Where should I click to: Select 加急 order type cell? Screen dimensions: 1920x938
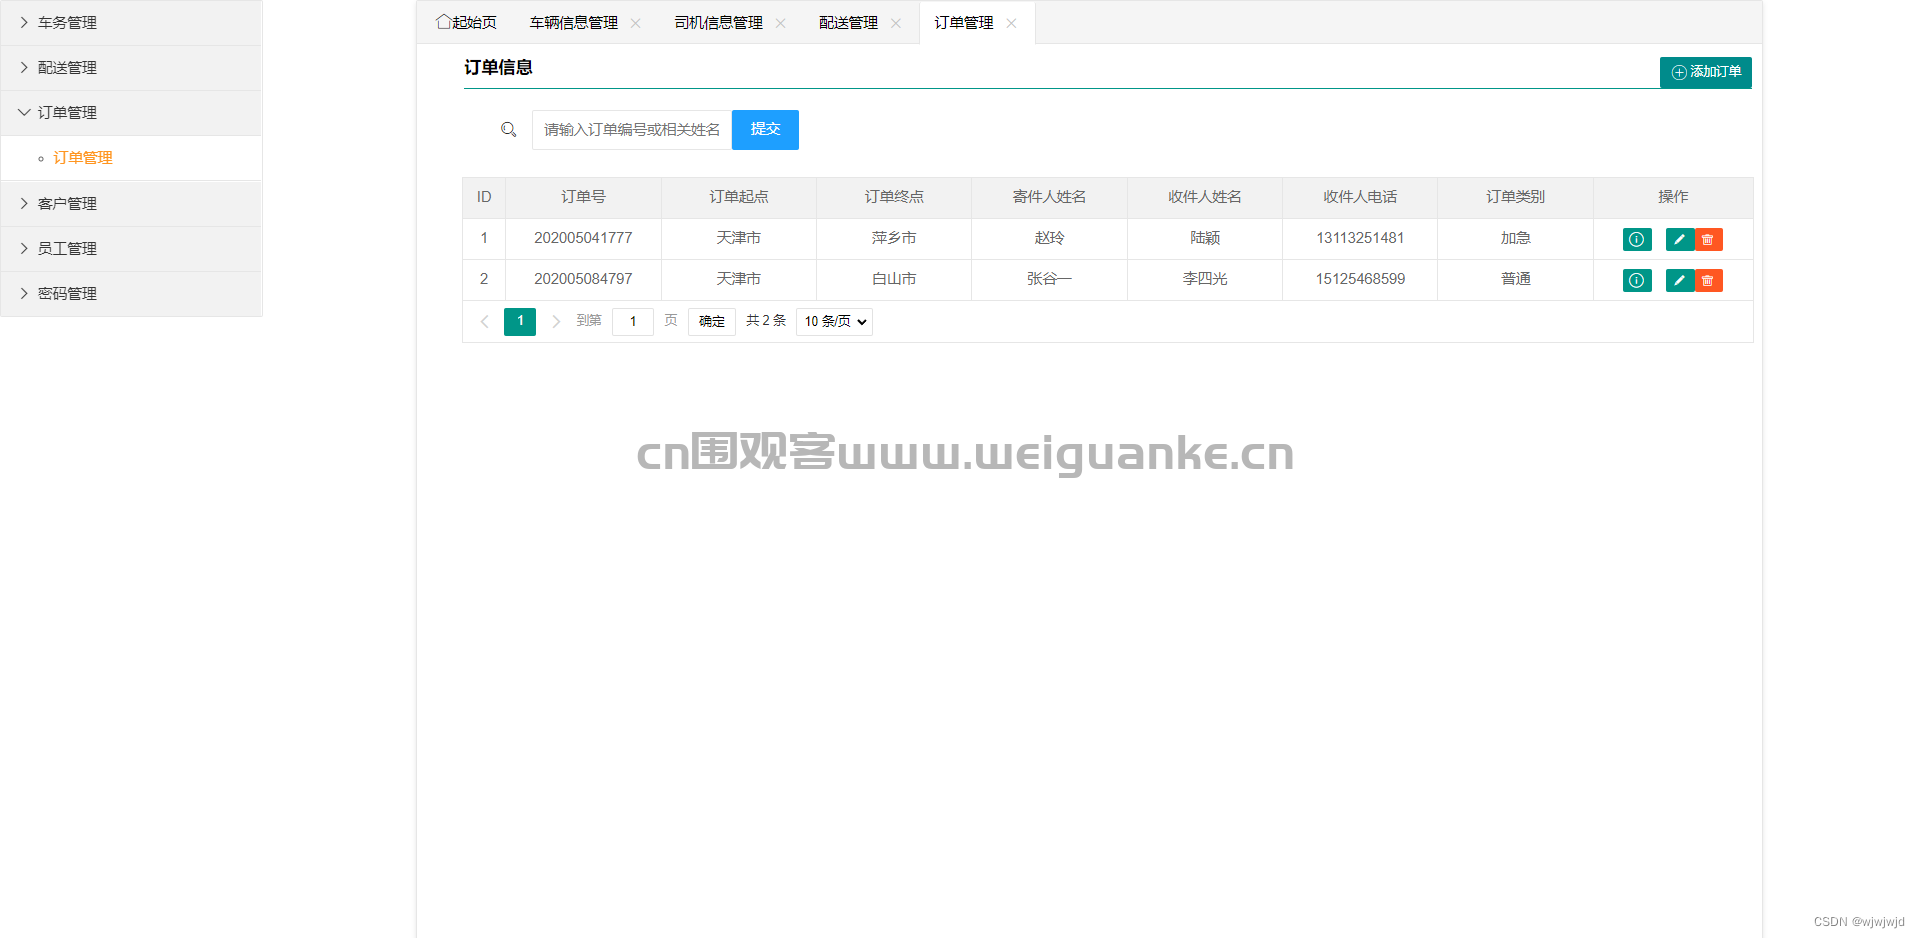(1515, 238)
